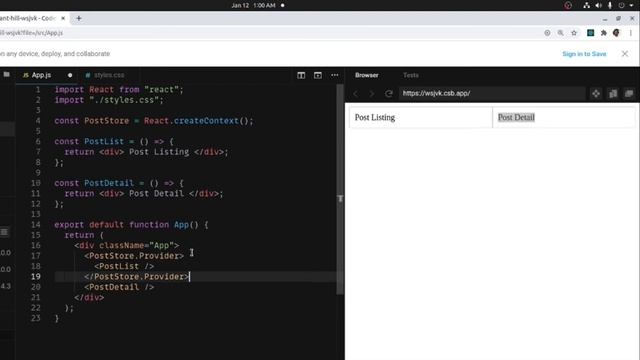Close the CodeSandbox browser tab
The image size is (640, 360).
[x=63, y=18]
